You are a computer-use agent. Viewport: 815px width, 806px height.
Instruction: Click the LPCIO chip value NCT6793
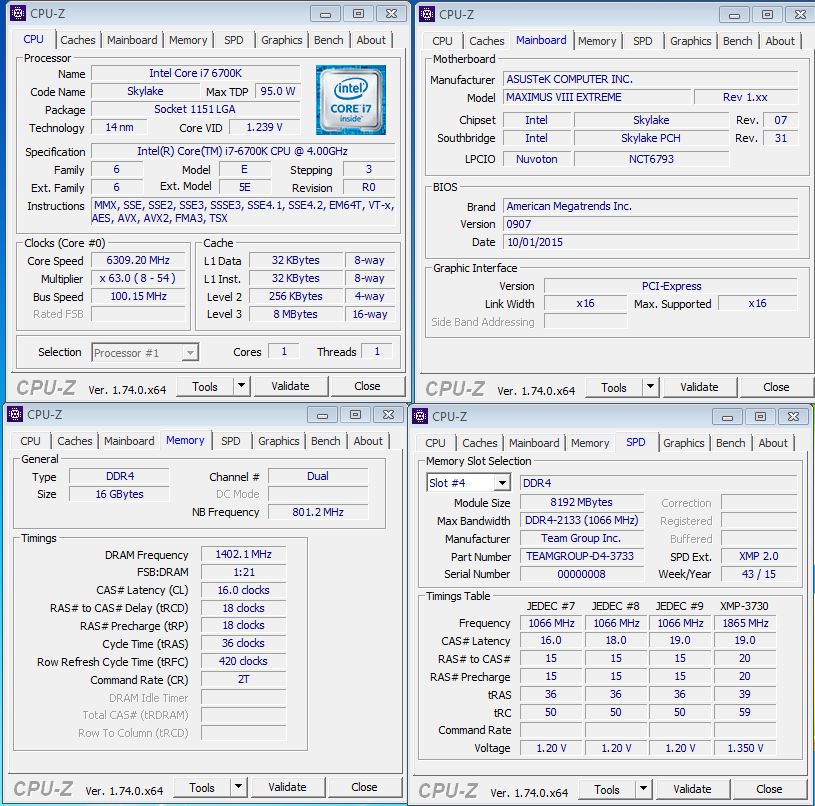tap(651, 159)
